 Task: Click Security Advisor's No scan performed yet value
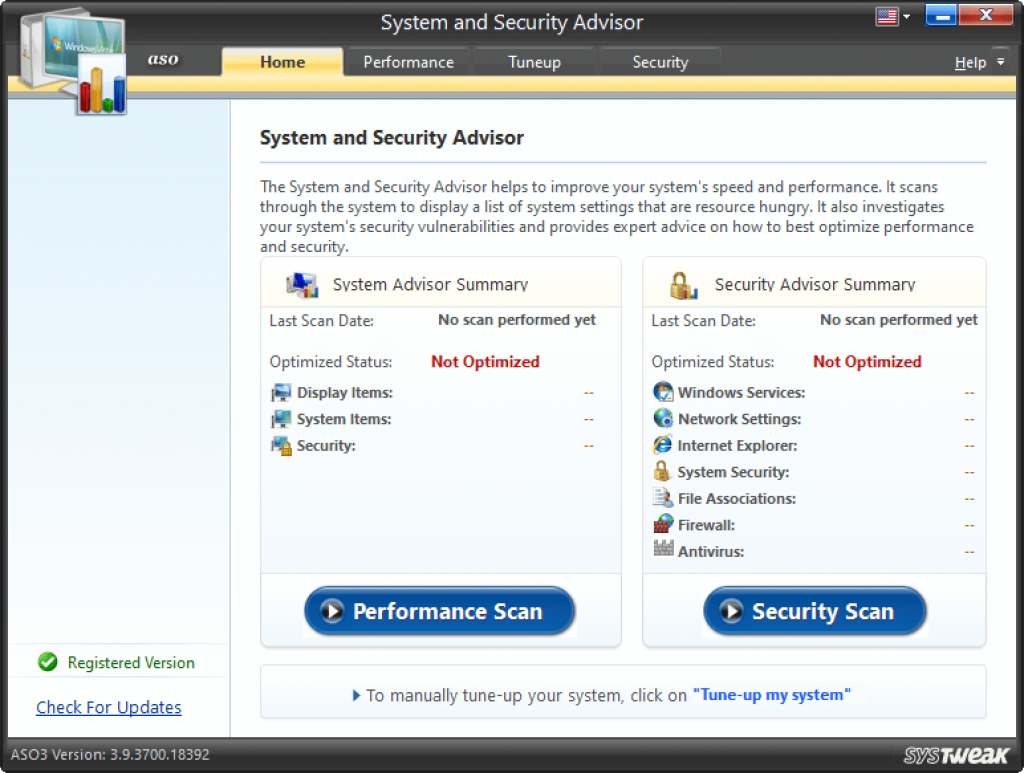click(x=899, y=320)
